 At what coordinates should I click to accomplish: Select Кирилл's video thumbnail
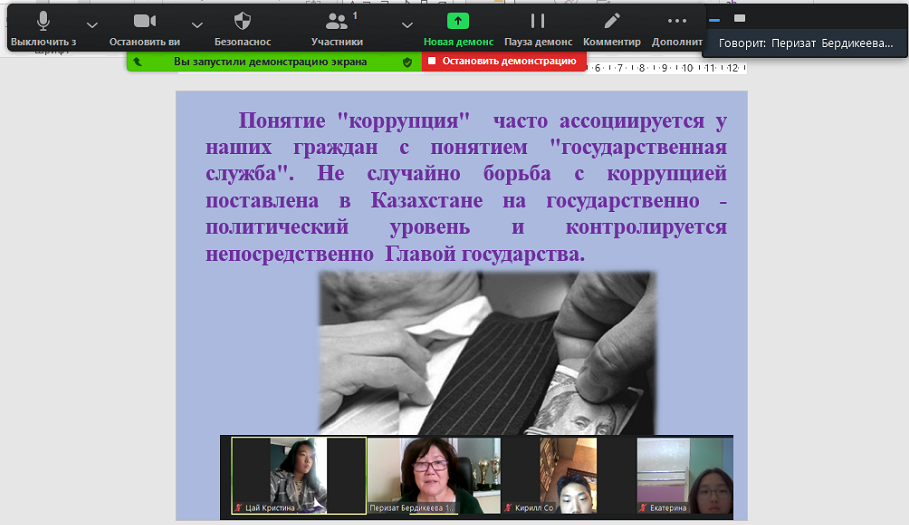(x=567, y=476)
